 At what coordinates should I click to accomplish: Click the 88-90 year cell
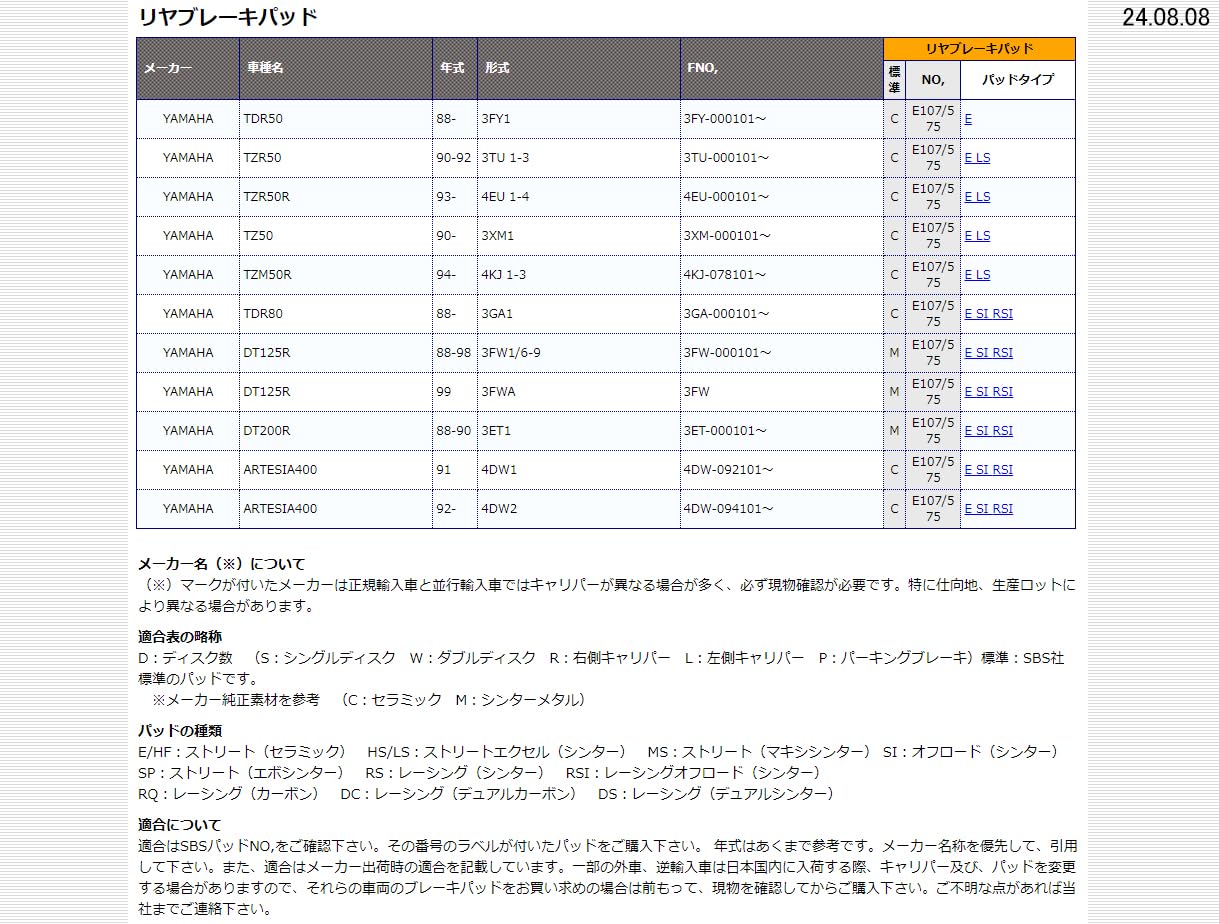[x=455, y=430]
